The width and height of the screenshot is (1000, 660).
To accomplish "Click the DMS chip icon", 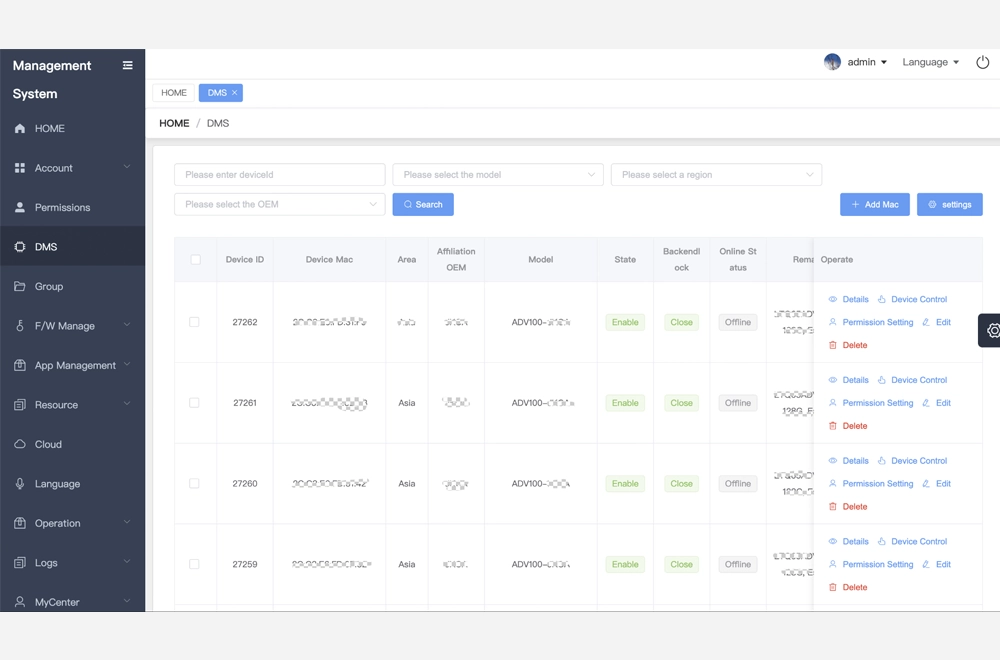I will (x=20, y=247).
